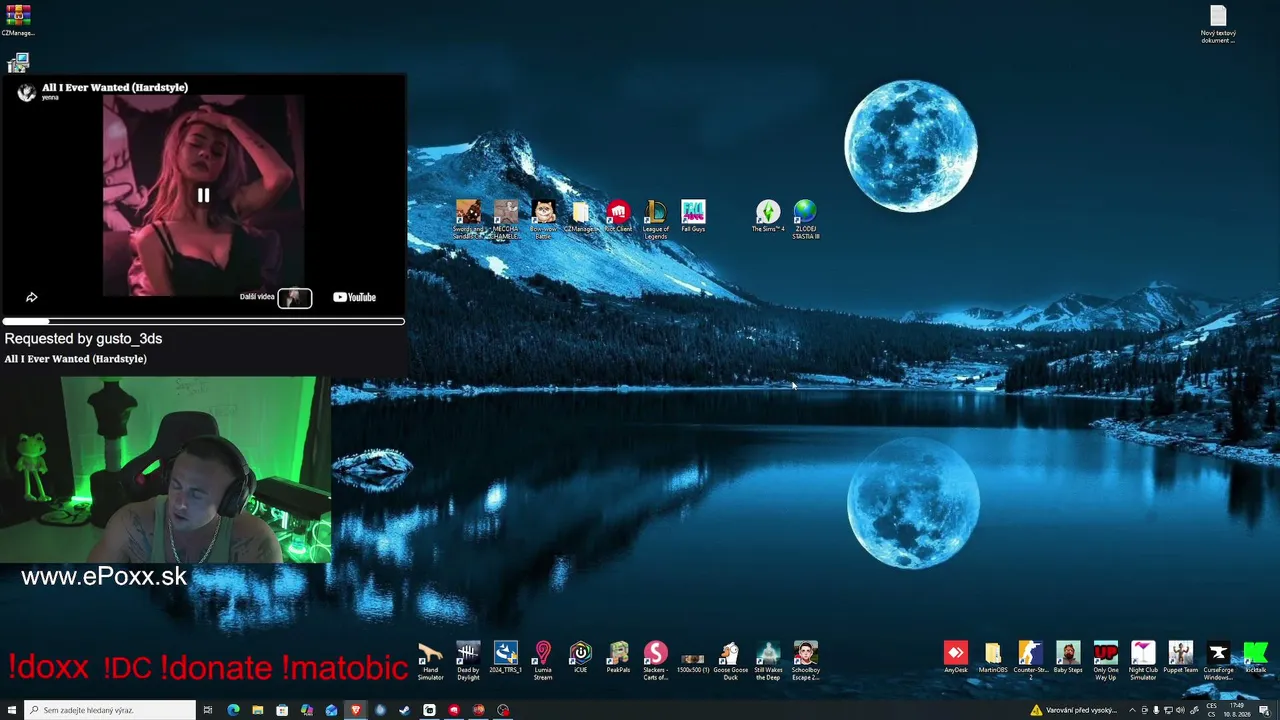Launch League of Legends shortcut
Viewport: 1280px width, 720px height.
(x=656, y=219)
